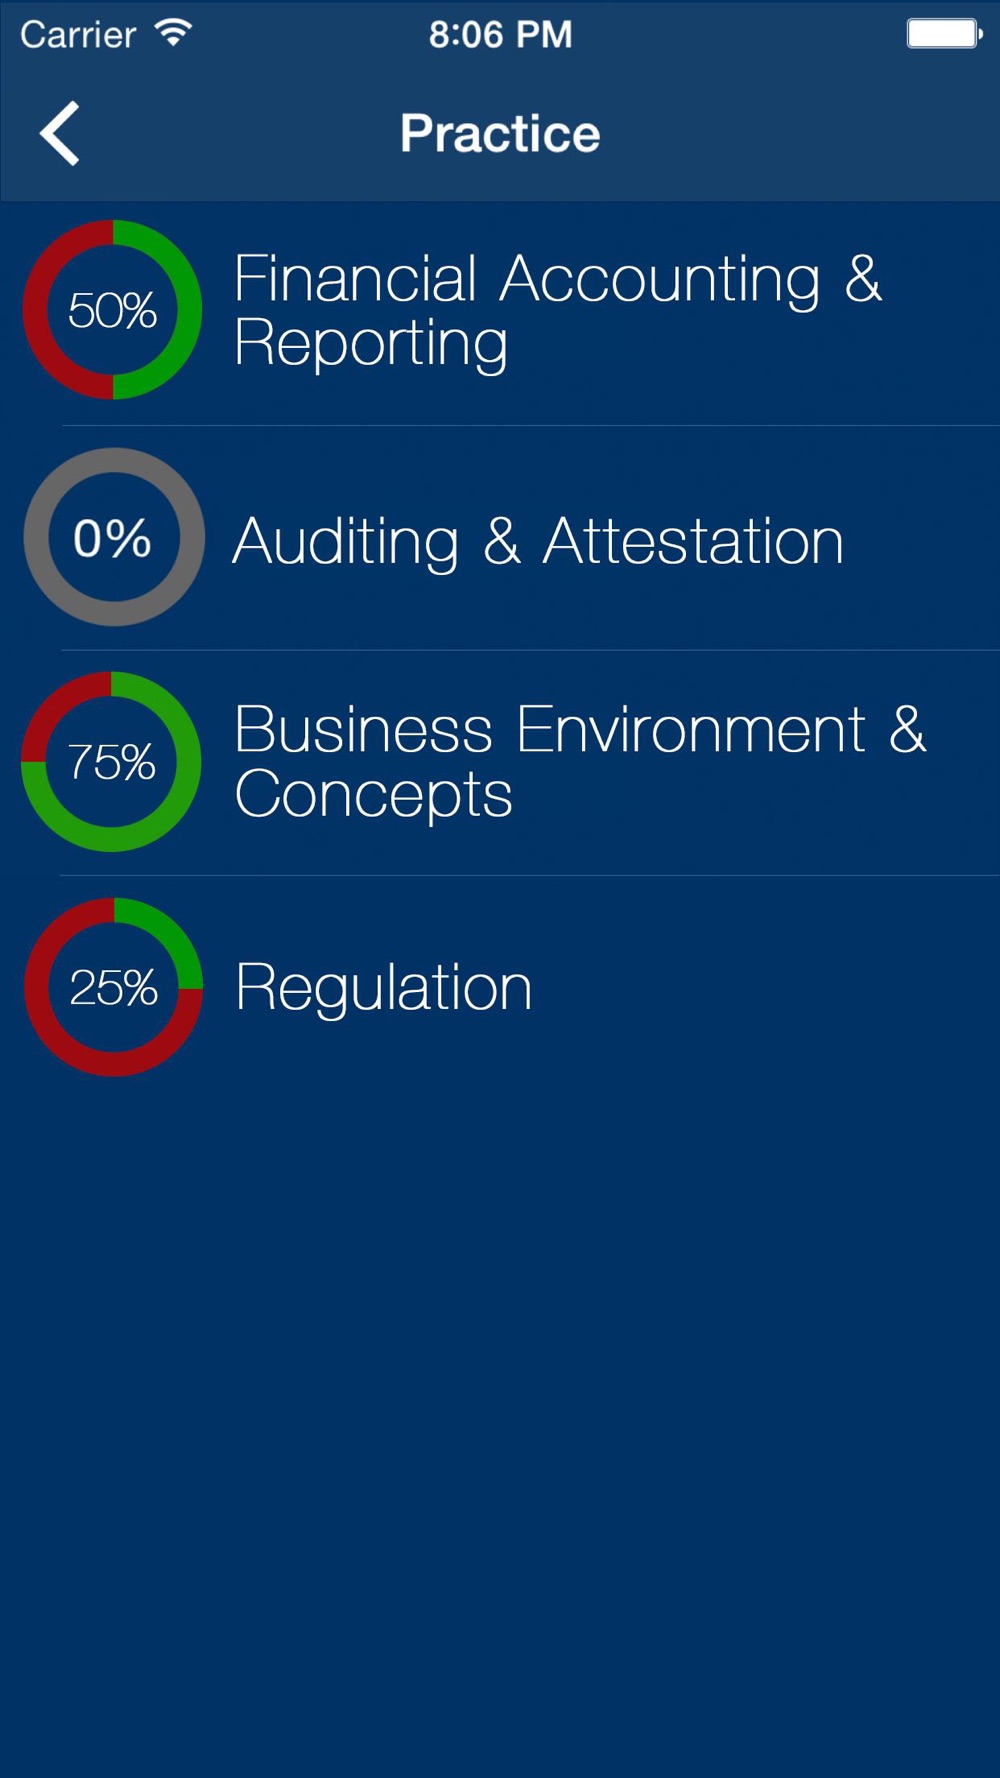The image size is (1000, 1778).
Task: Select the Regulation section
Action: pos(500,988)
